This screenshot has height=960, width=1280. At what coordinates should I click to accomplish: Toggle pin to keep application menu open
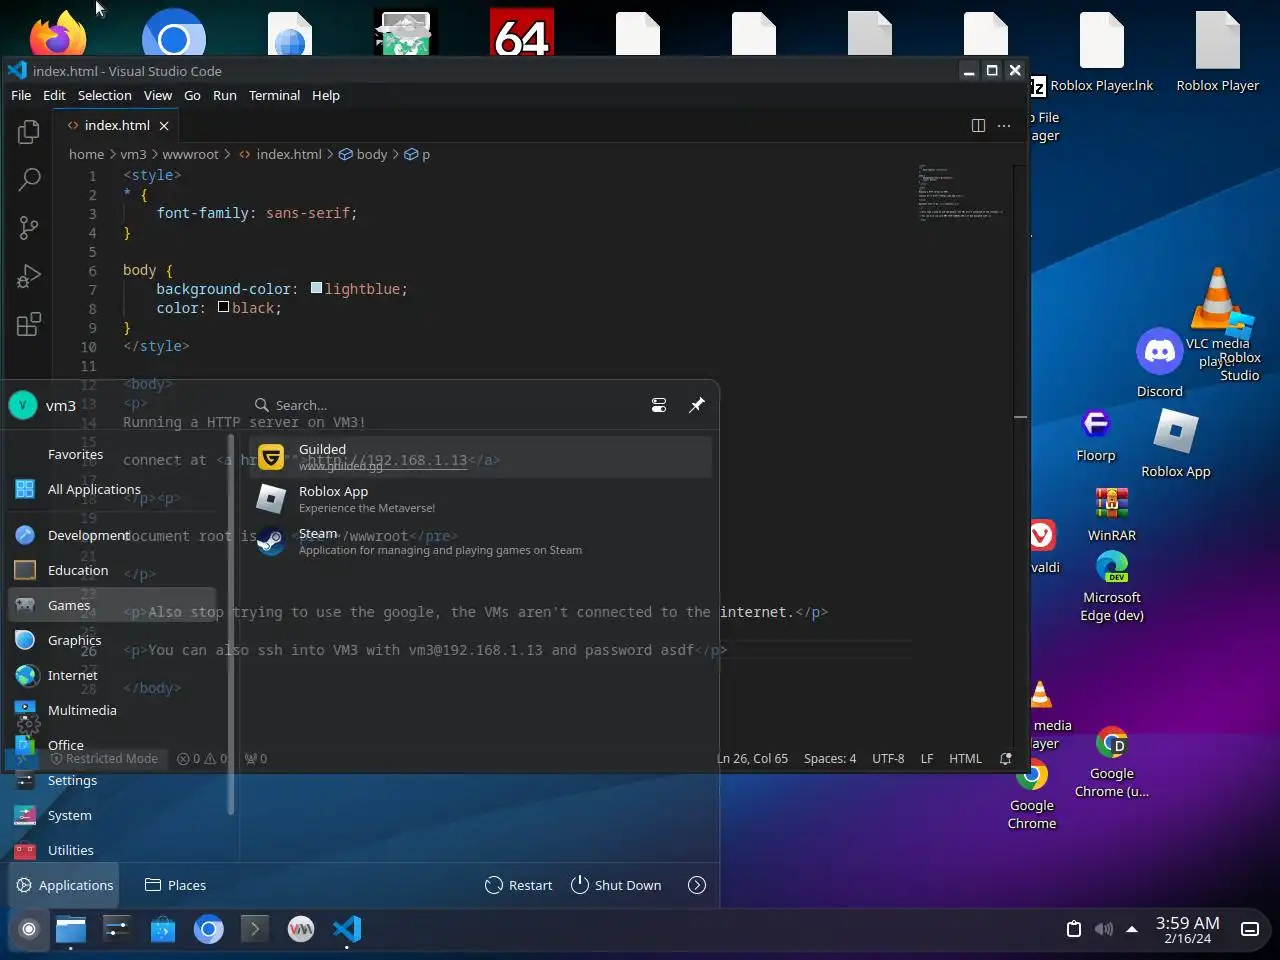697,405
